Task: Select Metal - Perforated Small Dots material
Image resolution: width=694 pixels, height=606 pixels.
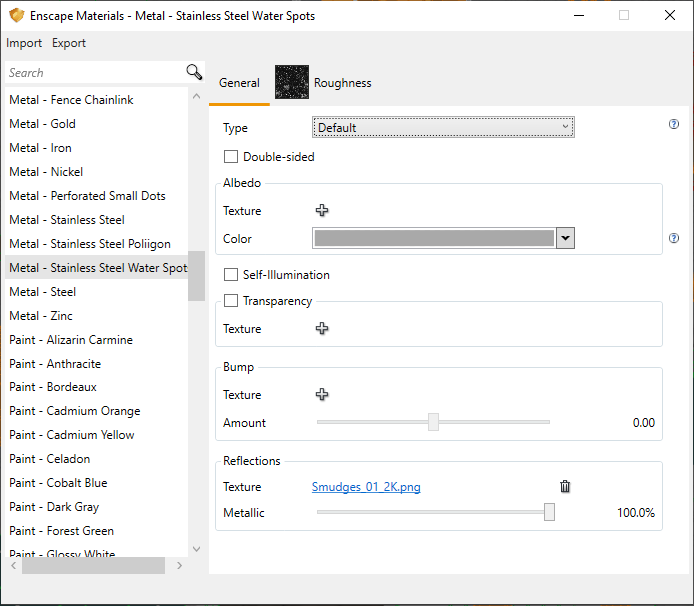Action: coord(96,196)
